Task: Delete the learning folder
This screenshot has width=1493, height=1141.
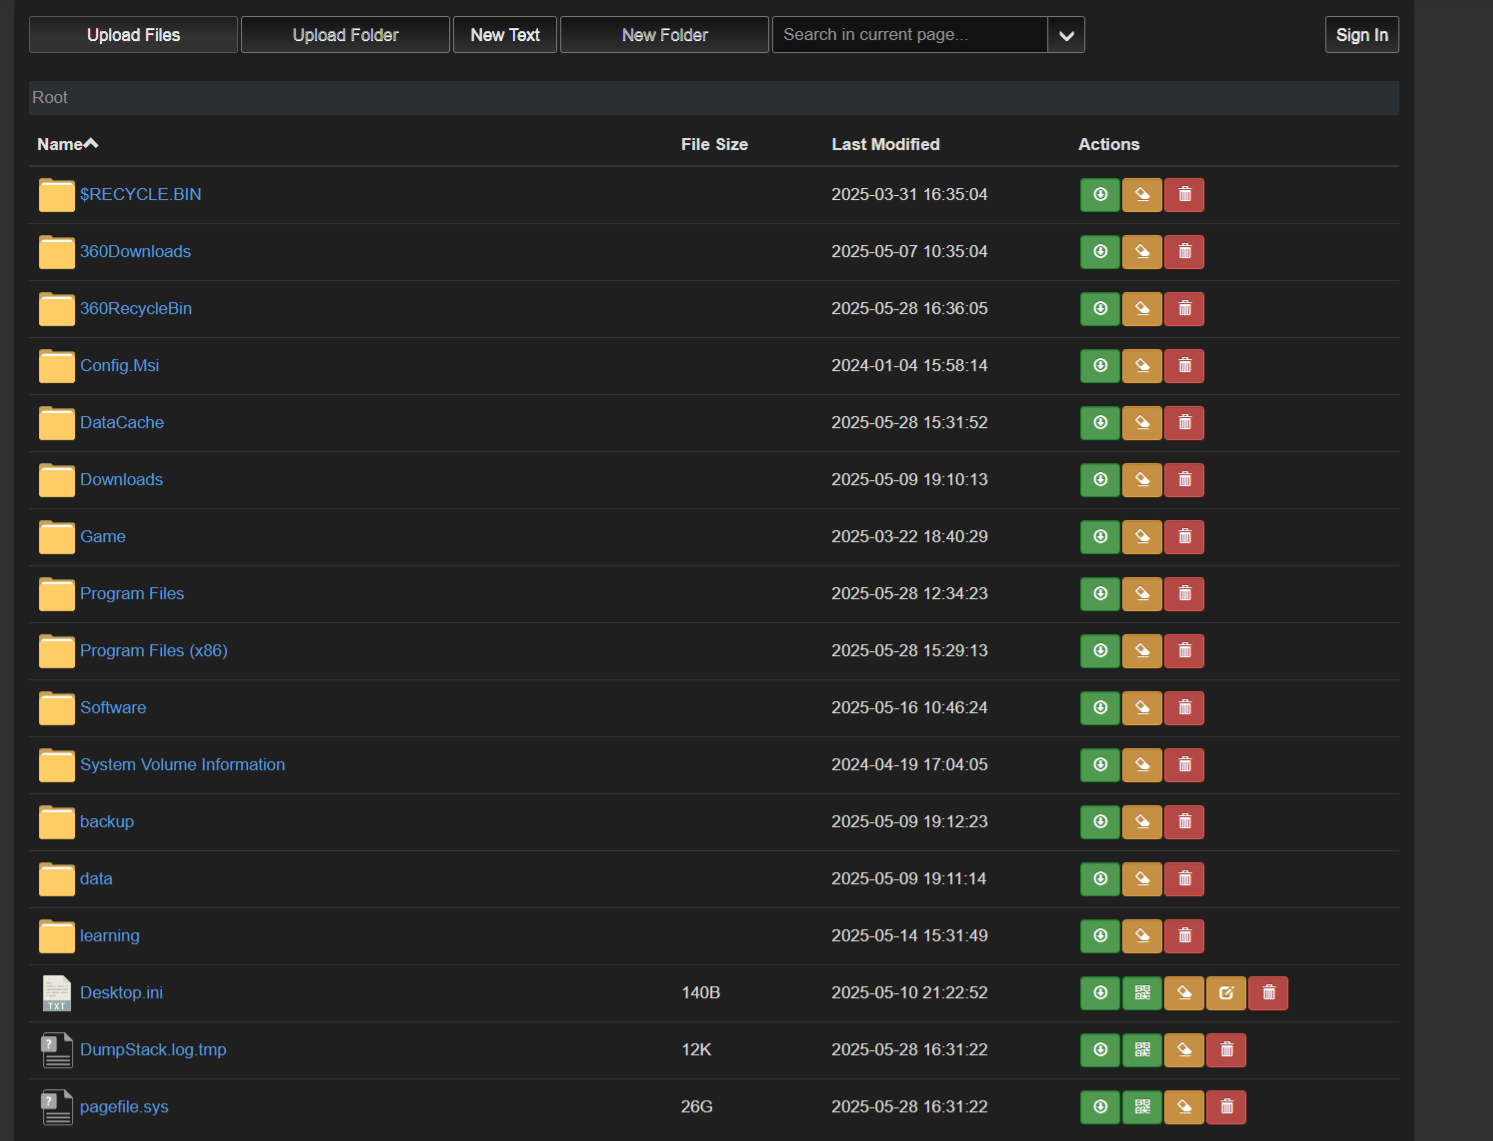Action: click(1184, 936)
